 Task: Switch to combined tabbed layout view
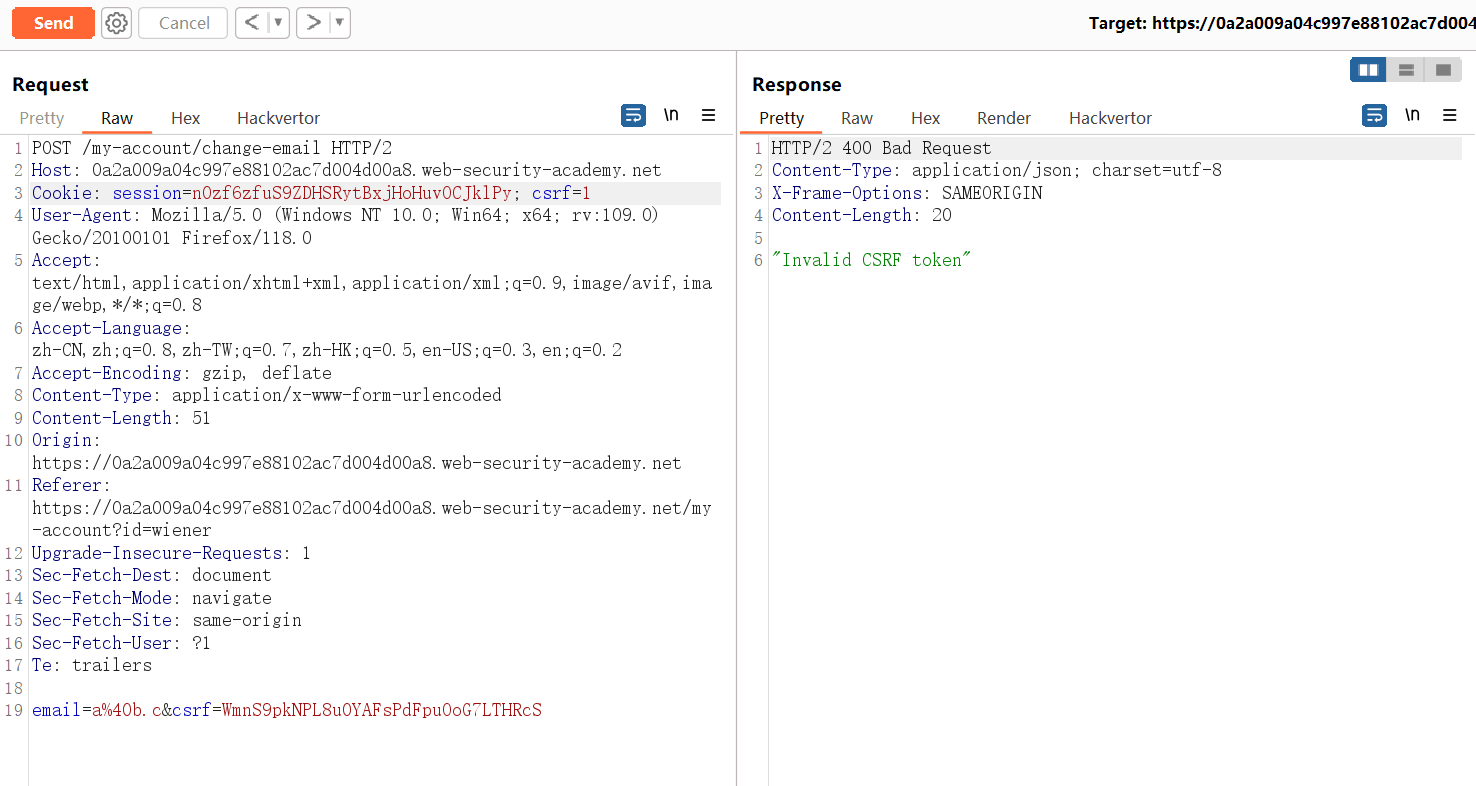(x=1443, y=70)
